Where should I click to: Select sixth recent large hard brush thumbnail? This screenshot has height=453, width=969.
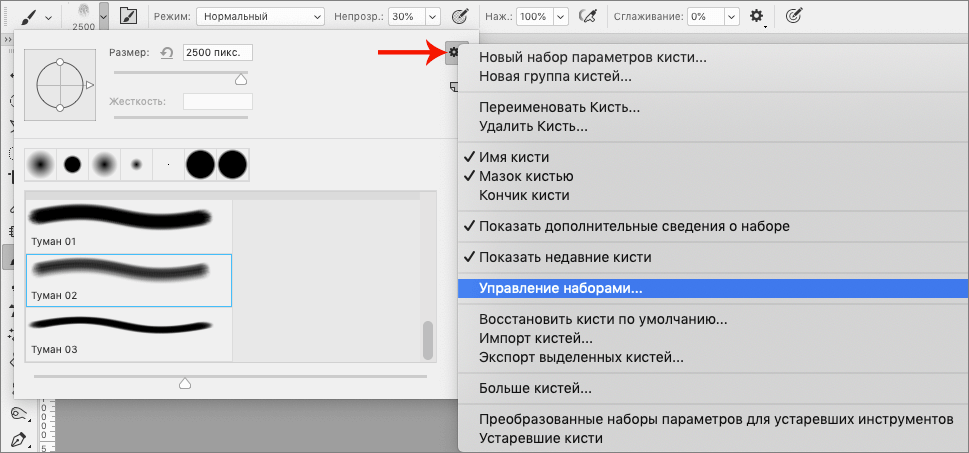point(200,164)
